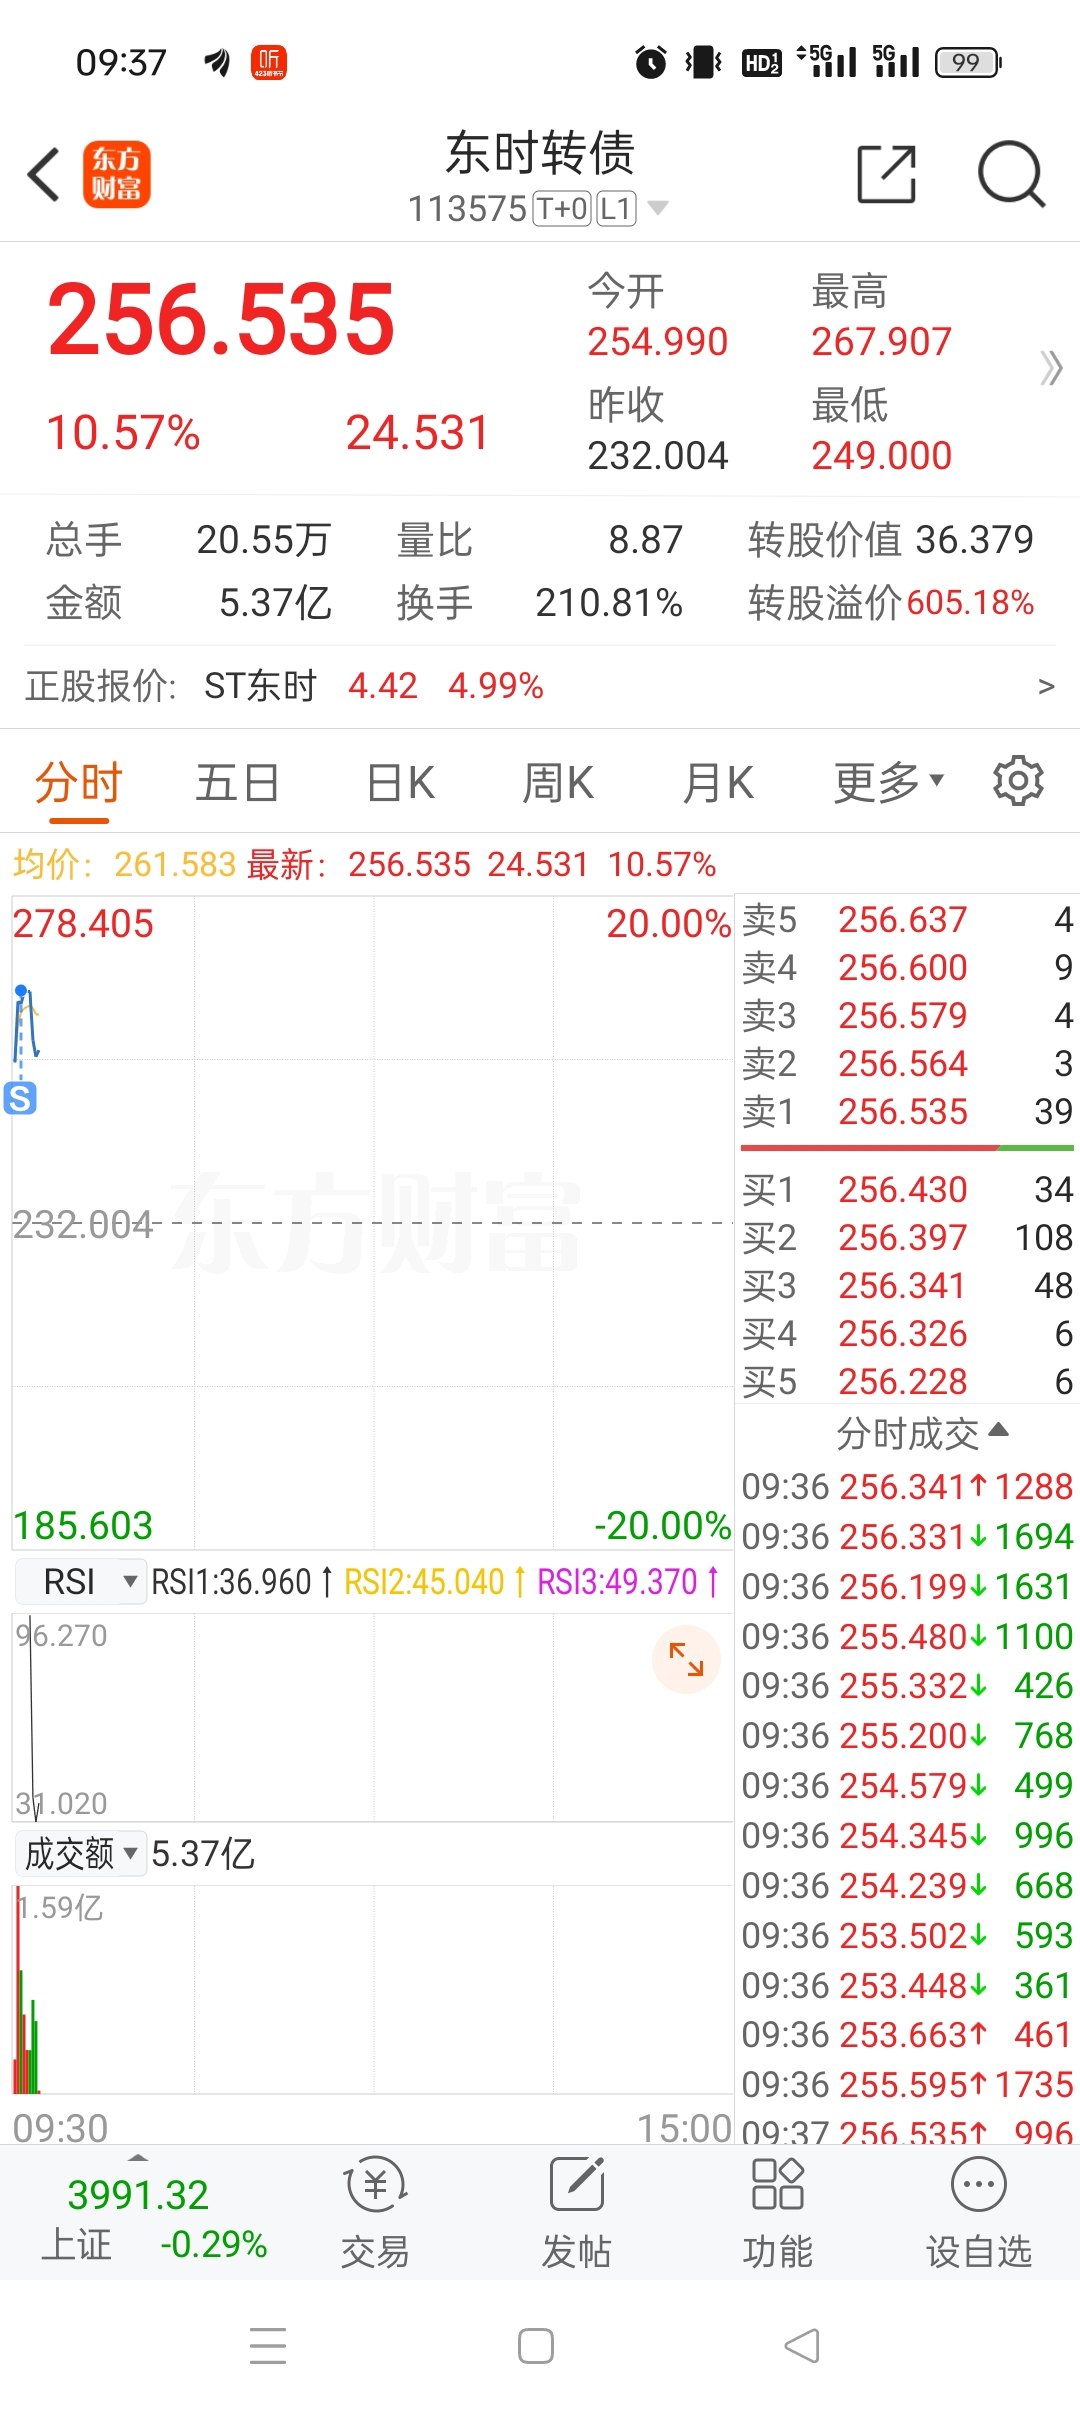Screen dimensions: 1080x2412
Task: Tap 买1 bid price 256.430
Action: [x=903, y=1189]
